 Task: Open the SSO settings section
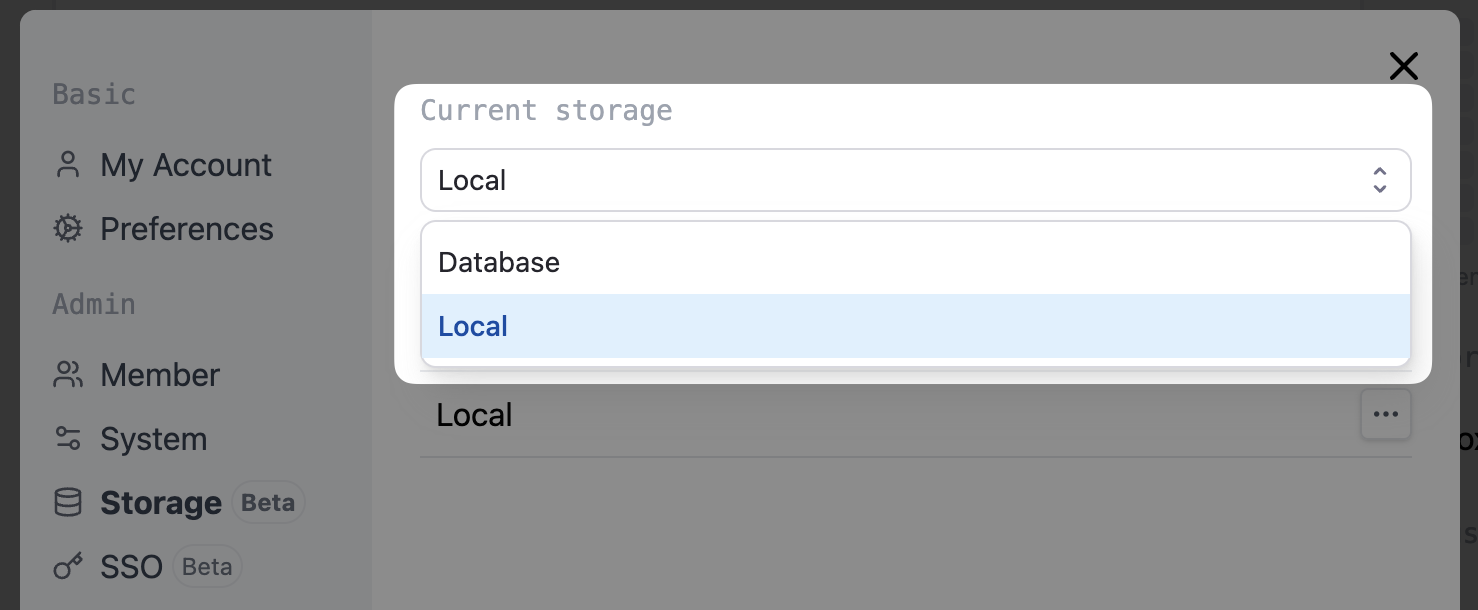tap(131, 567)
